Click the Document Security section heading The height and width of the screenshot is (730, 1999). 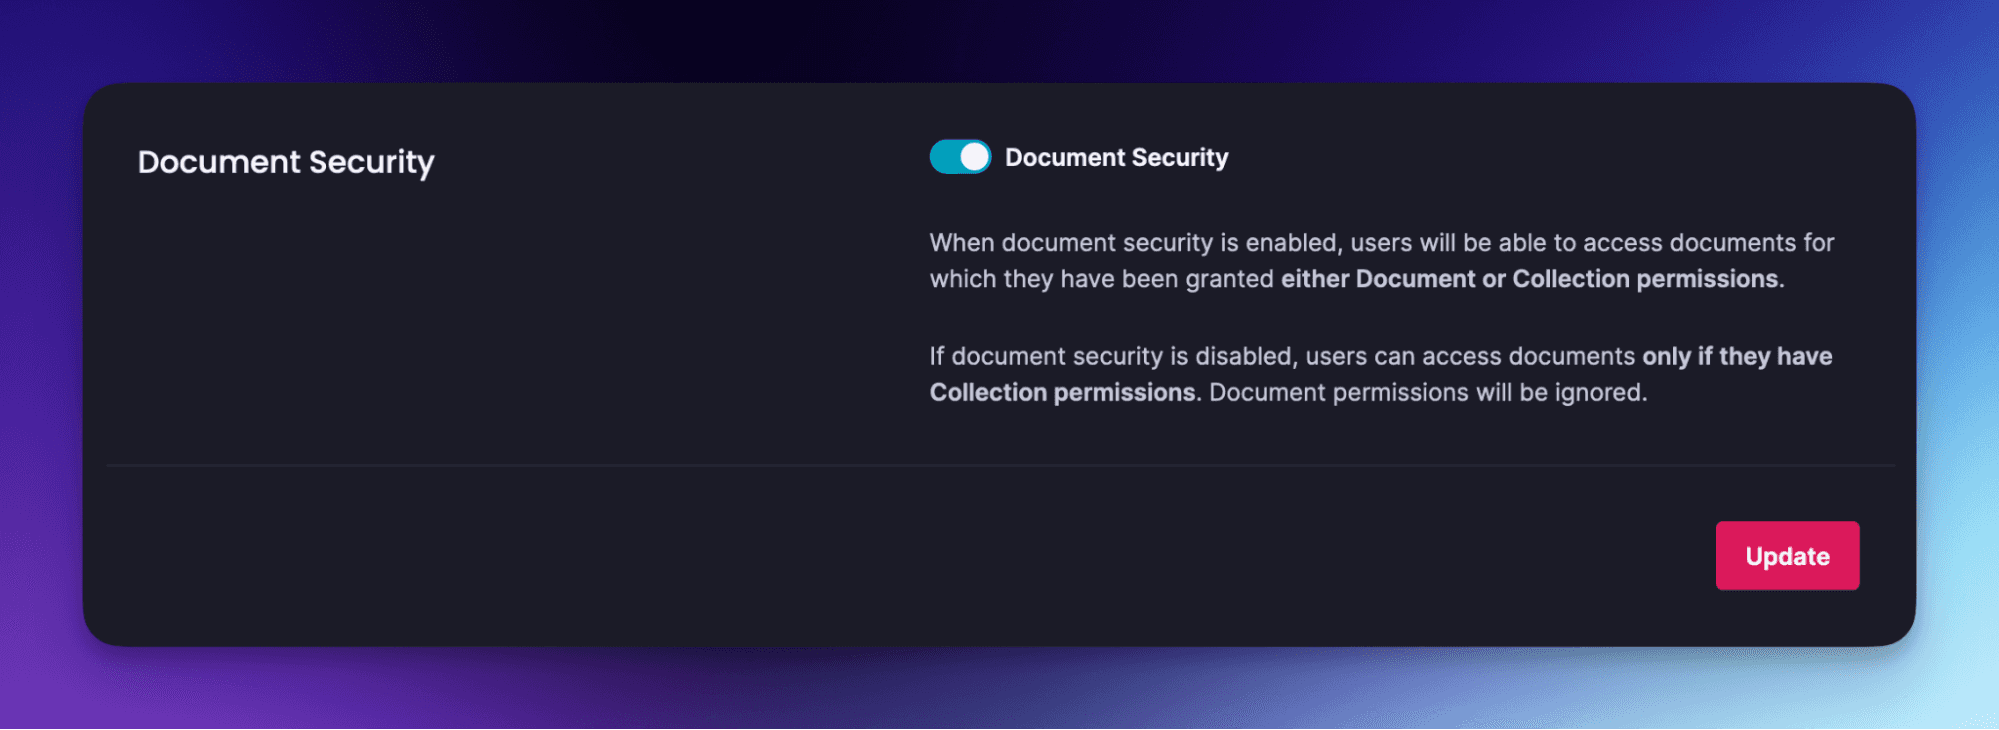[286, 162]
